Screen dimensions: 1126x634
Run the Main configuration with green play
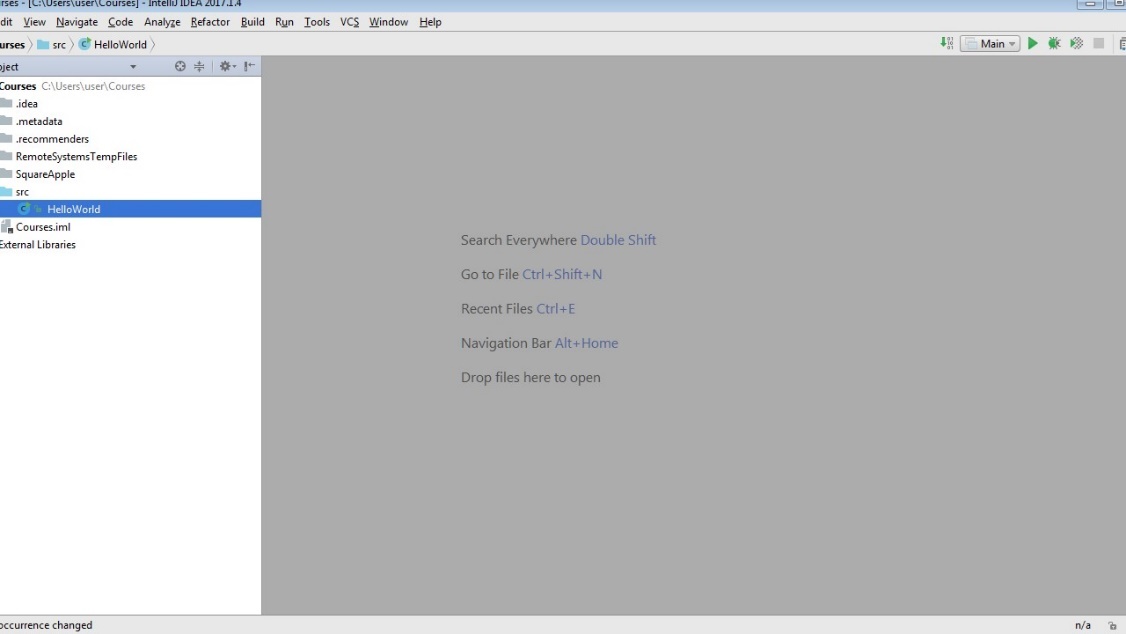[x=1033, y=44]
